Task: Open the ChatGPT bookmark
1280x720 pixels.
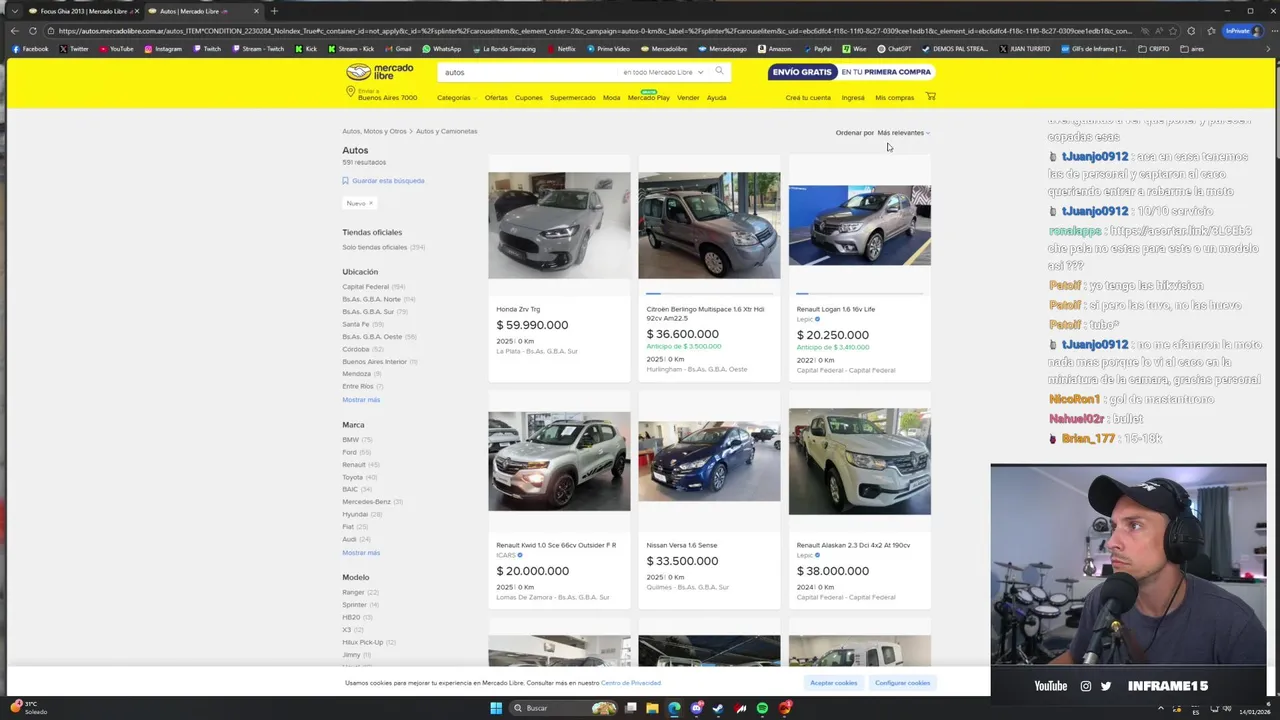Action: (x=895, y=48)
